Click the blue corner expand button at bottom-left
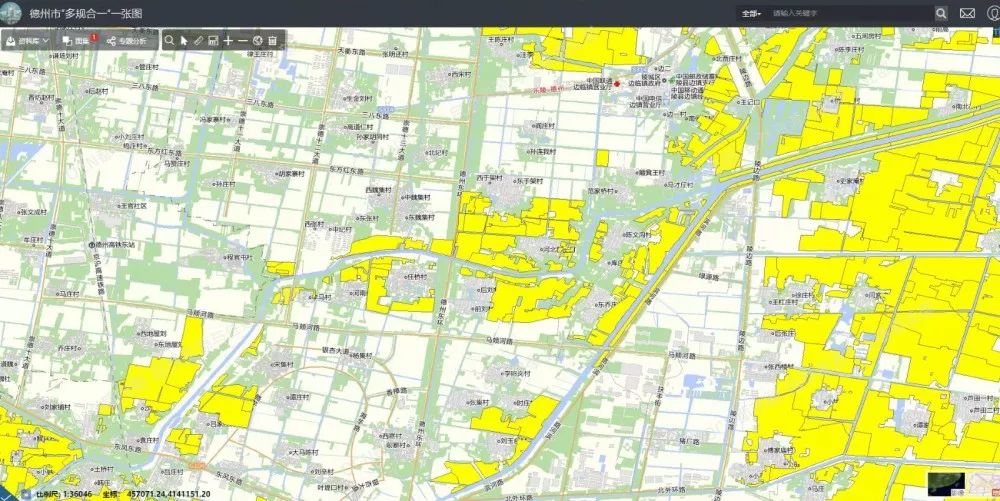This screenshot has width=1000, height=501. tap(5, 495)
